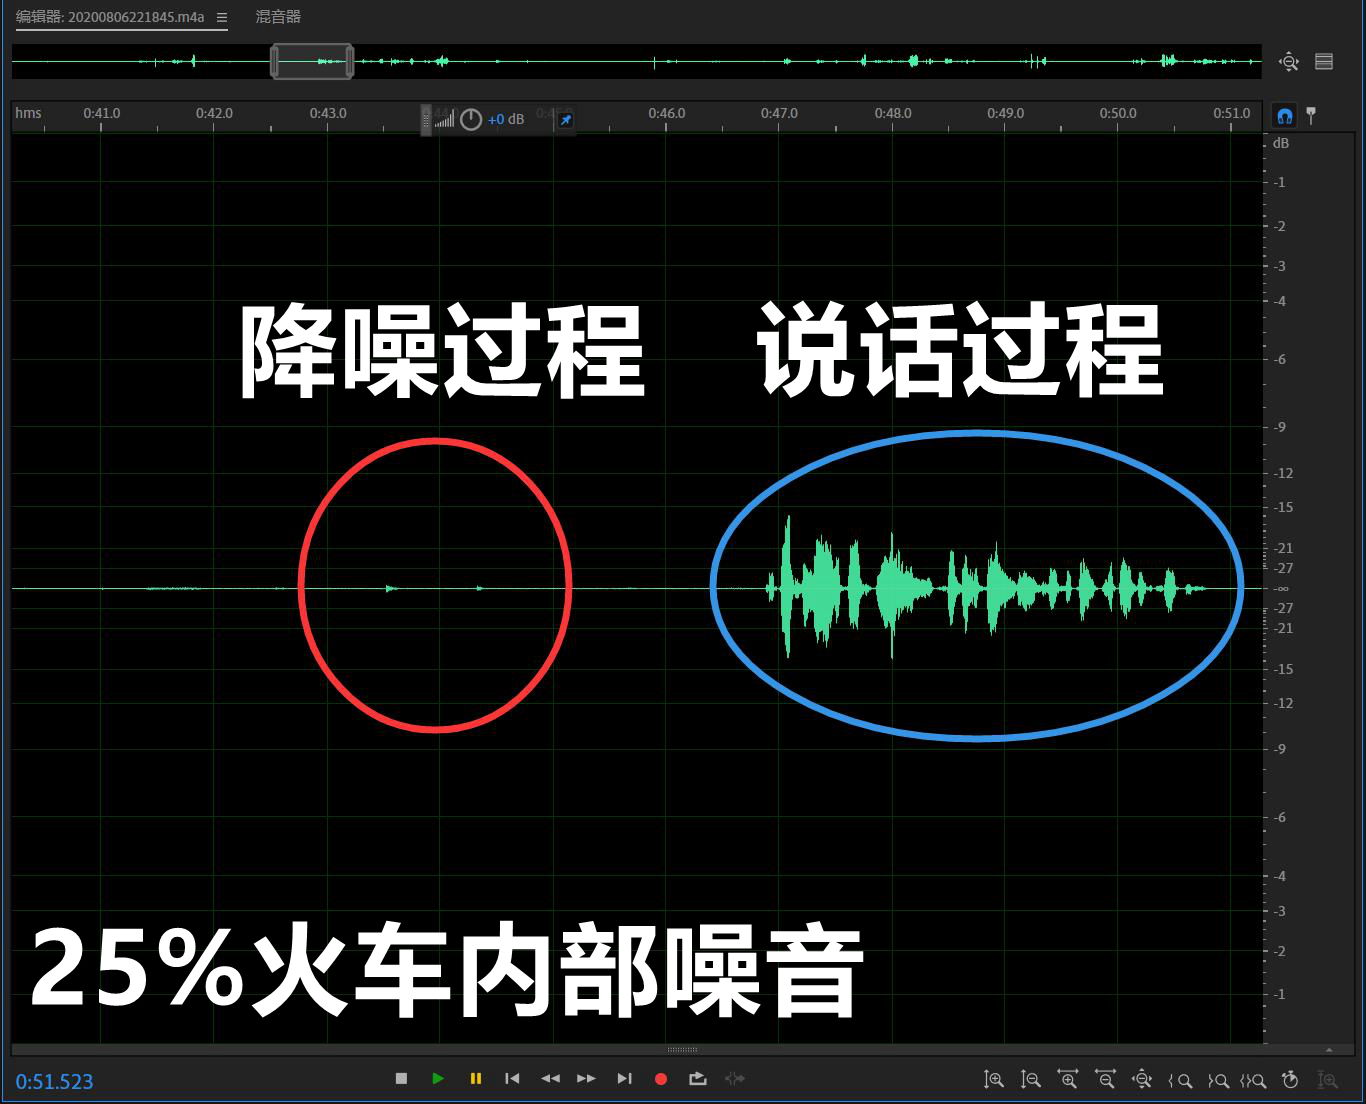
Task: Click the horizontal Zoom In icon
Action: (x=1068, y=1079)
